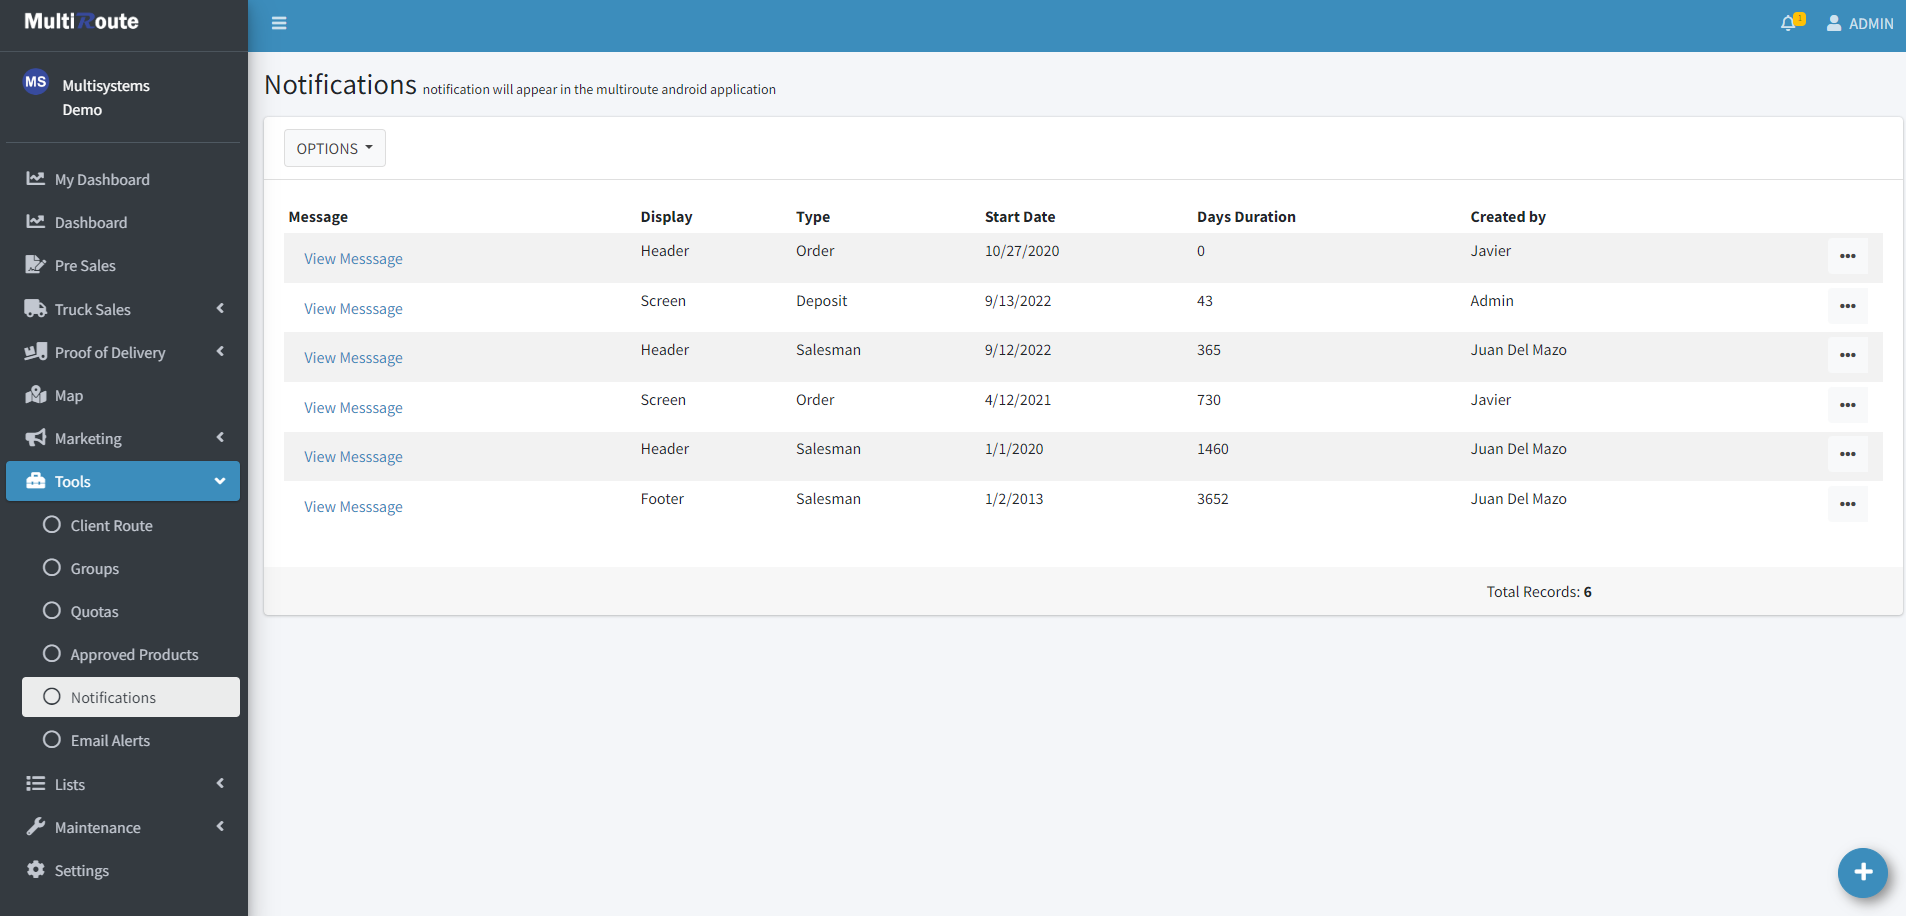Click the Map icon in sidebar
Image resolution: width=1906 pixels, height=916 pixels.
tap(36, 395)
